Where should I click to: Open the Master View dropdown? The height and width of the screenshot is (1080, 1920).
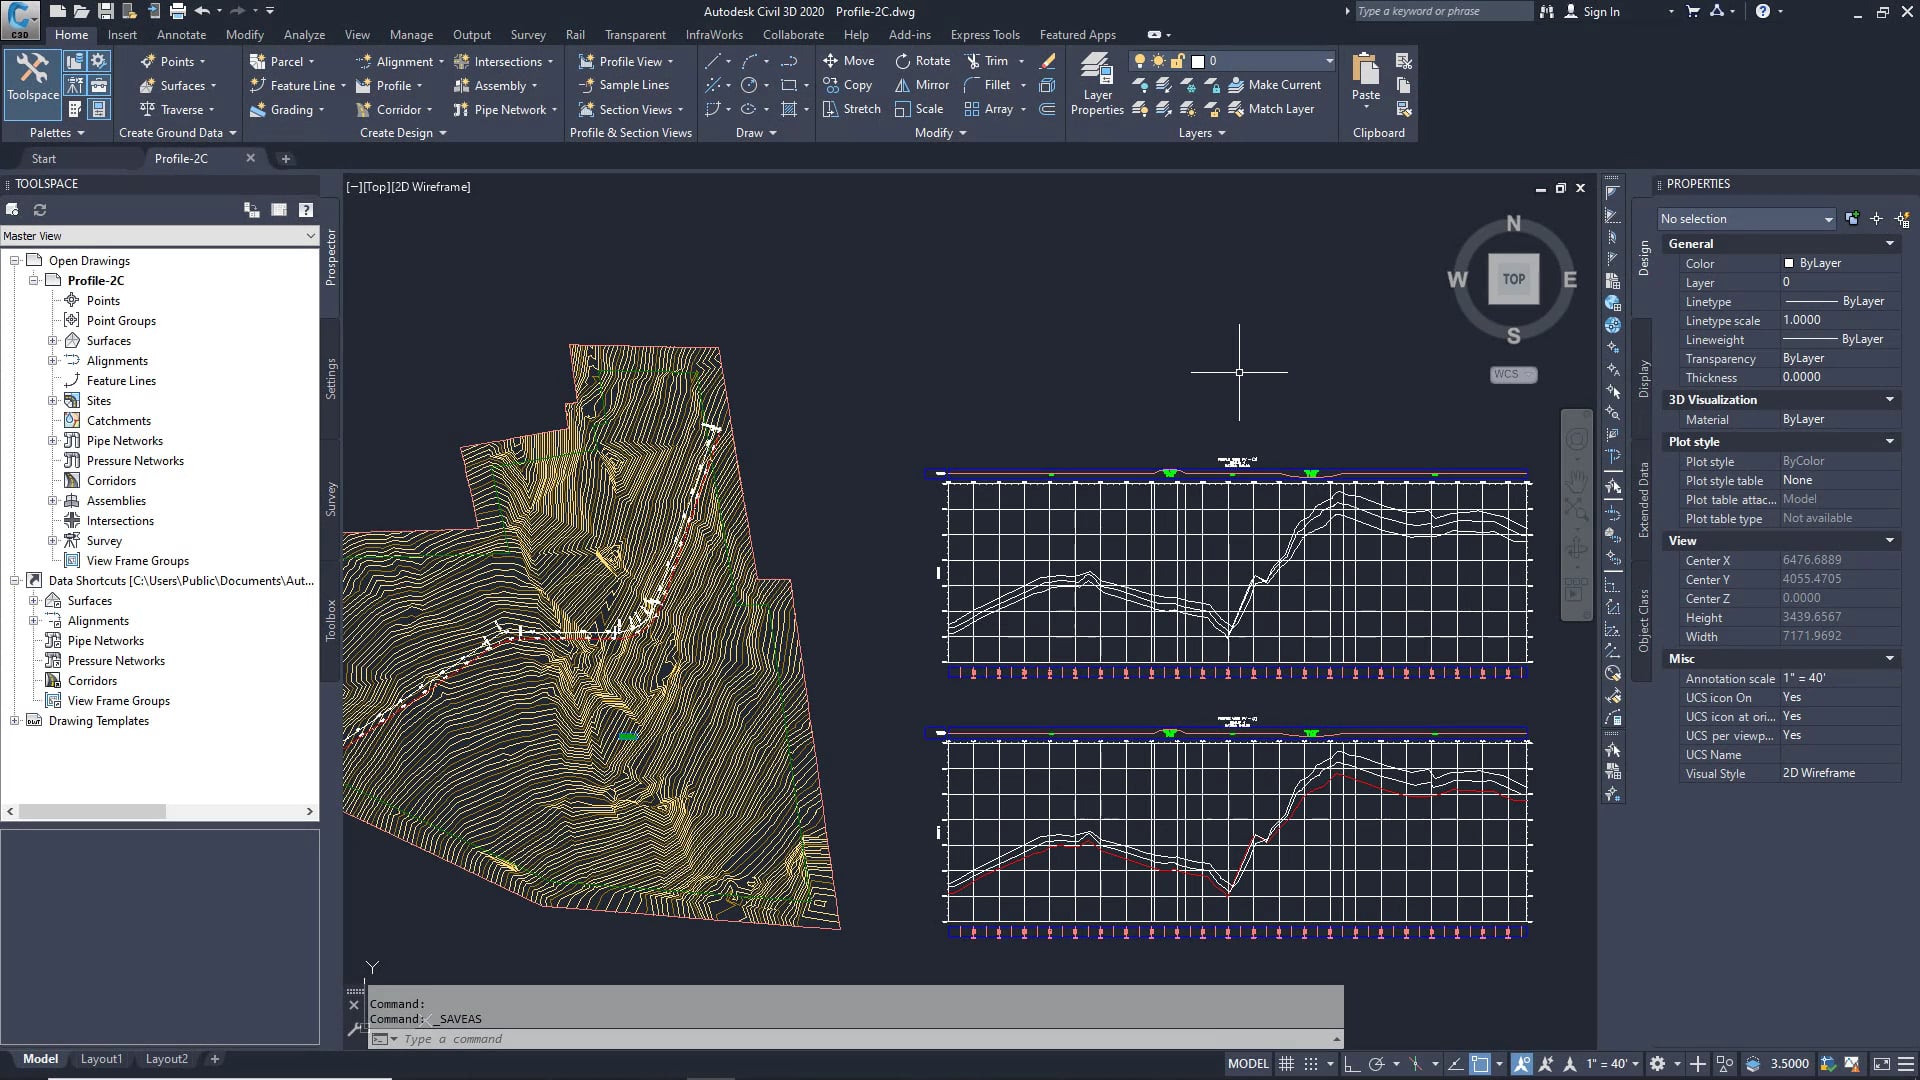(160, 236)
